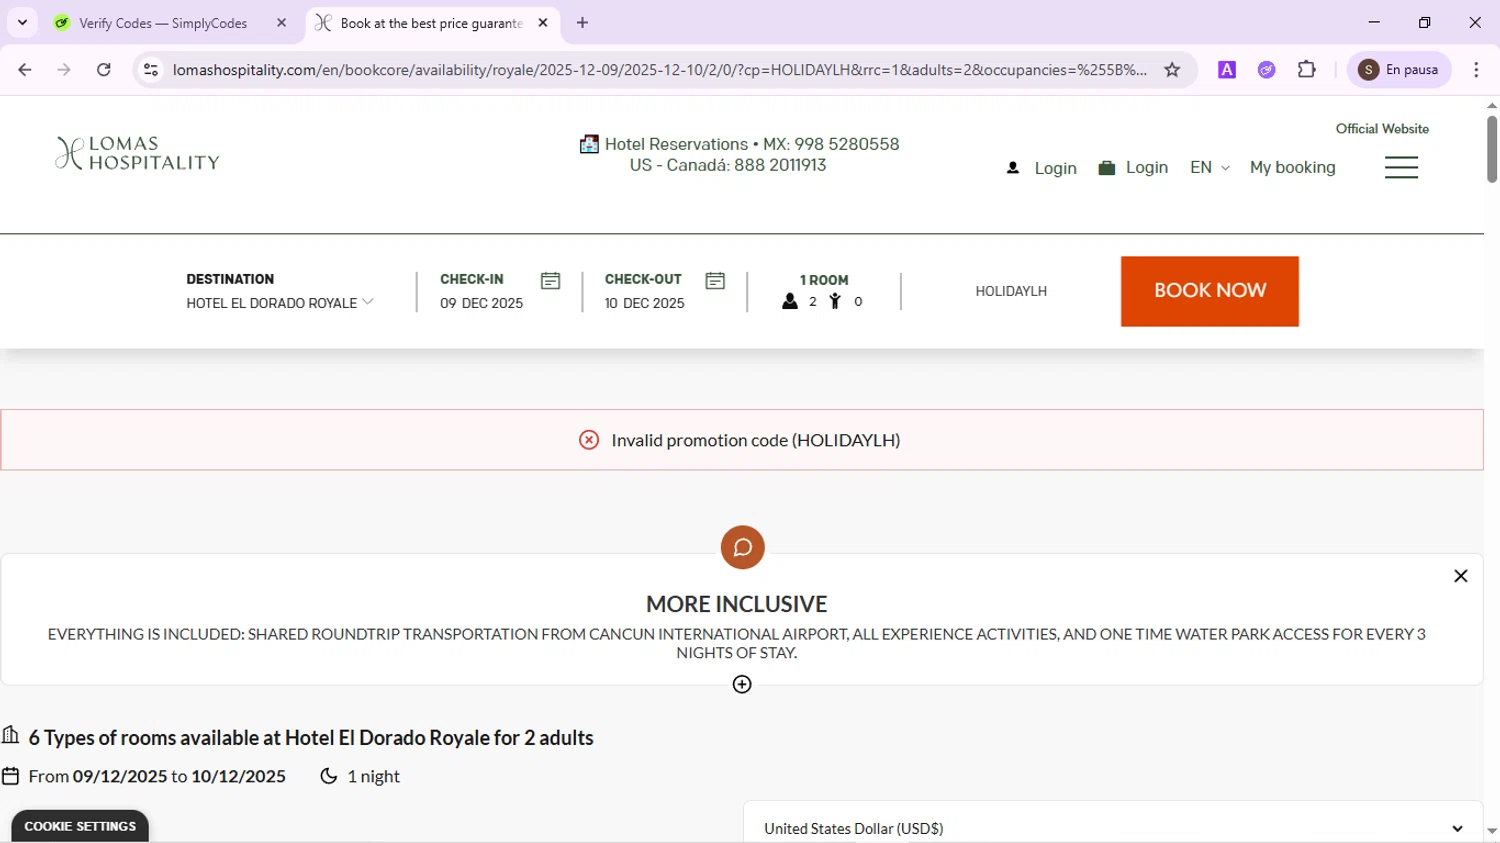Click the purple A extension icon

[1227, 70]
